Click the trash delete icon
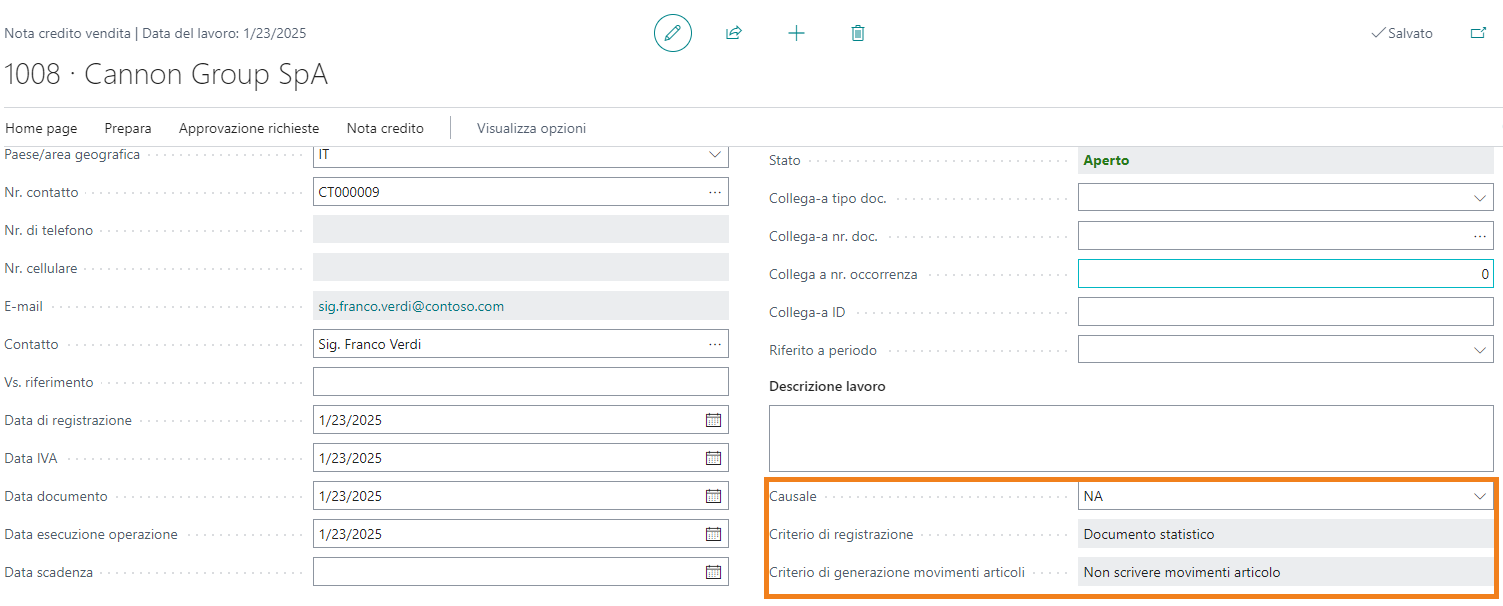 coord(857,33)
